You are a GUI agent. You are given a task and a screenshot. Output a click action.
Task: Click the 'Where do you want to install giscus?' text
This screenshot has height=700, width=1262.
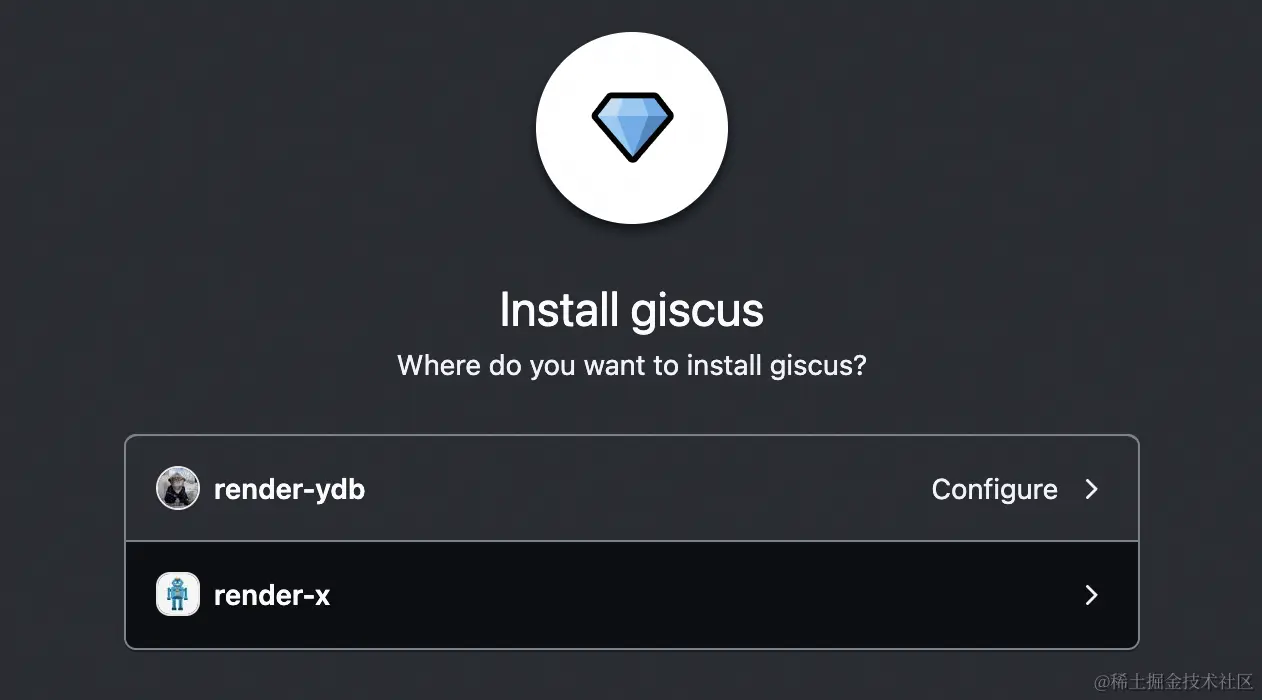[632, 365]
